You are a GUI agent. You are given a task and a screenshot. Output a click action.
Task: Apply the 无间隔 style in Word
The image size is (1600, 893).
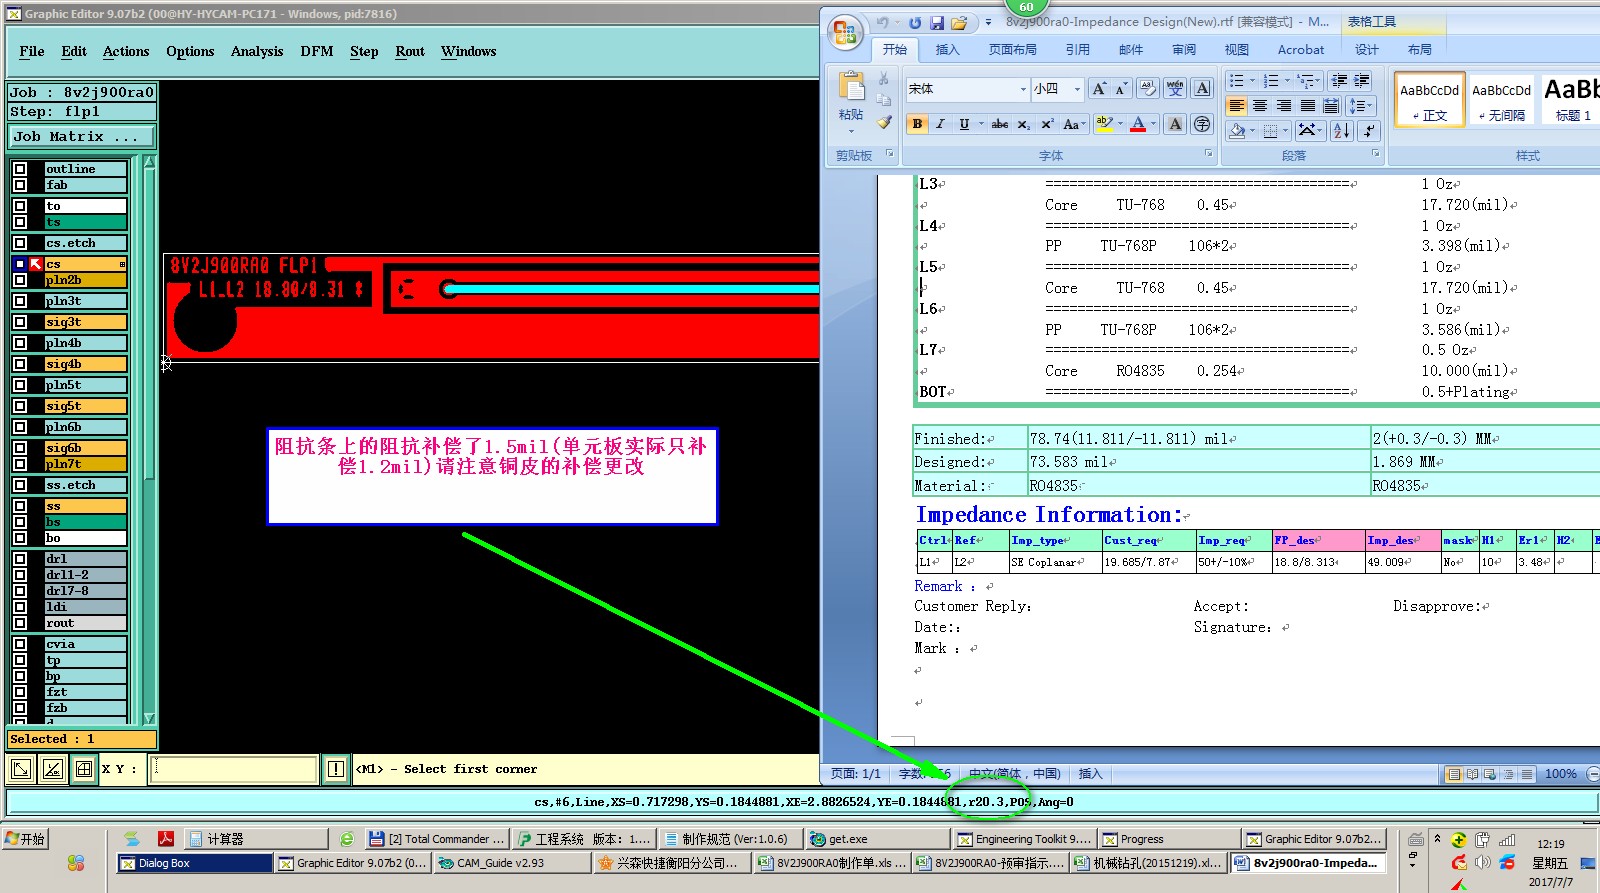(x=1501, y=101)
